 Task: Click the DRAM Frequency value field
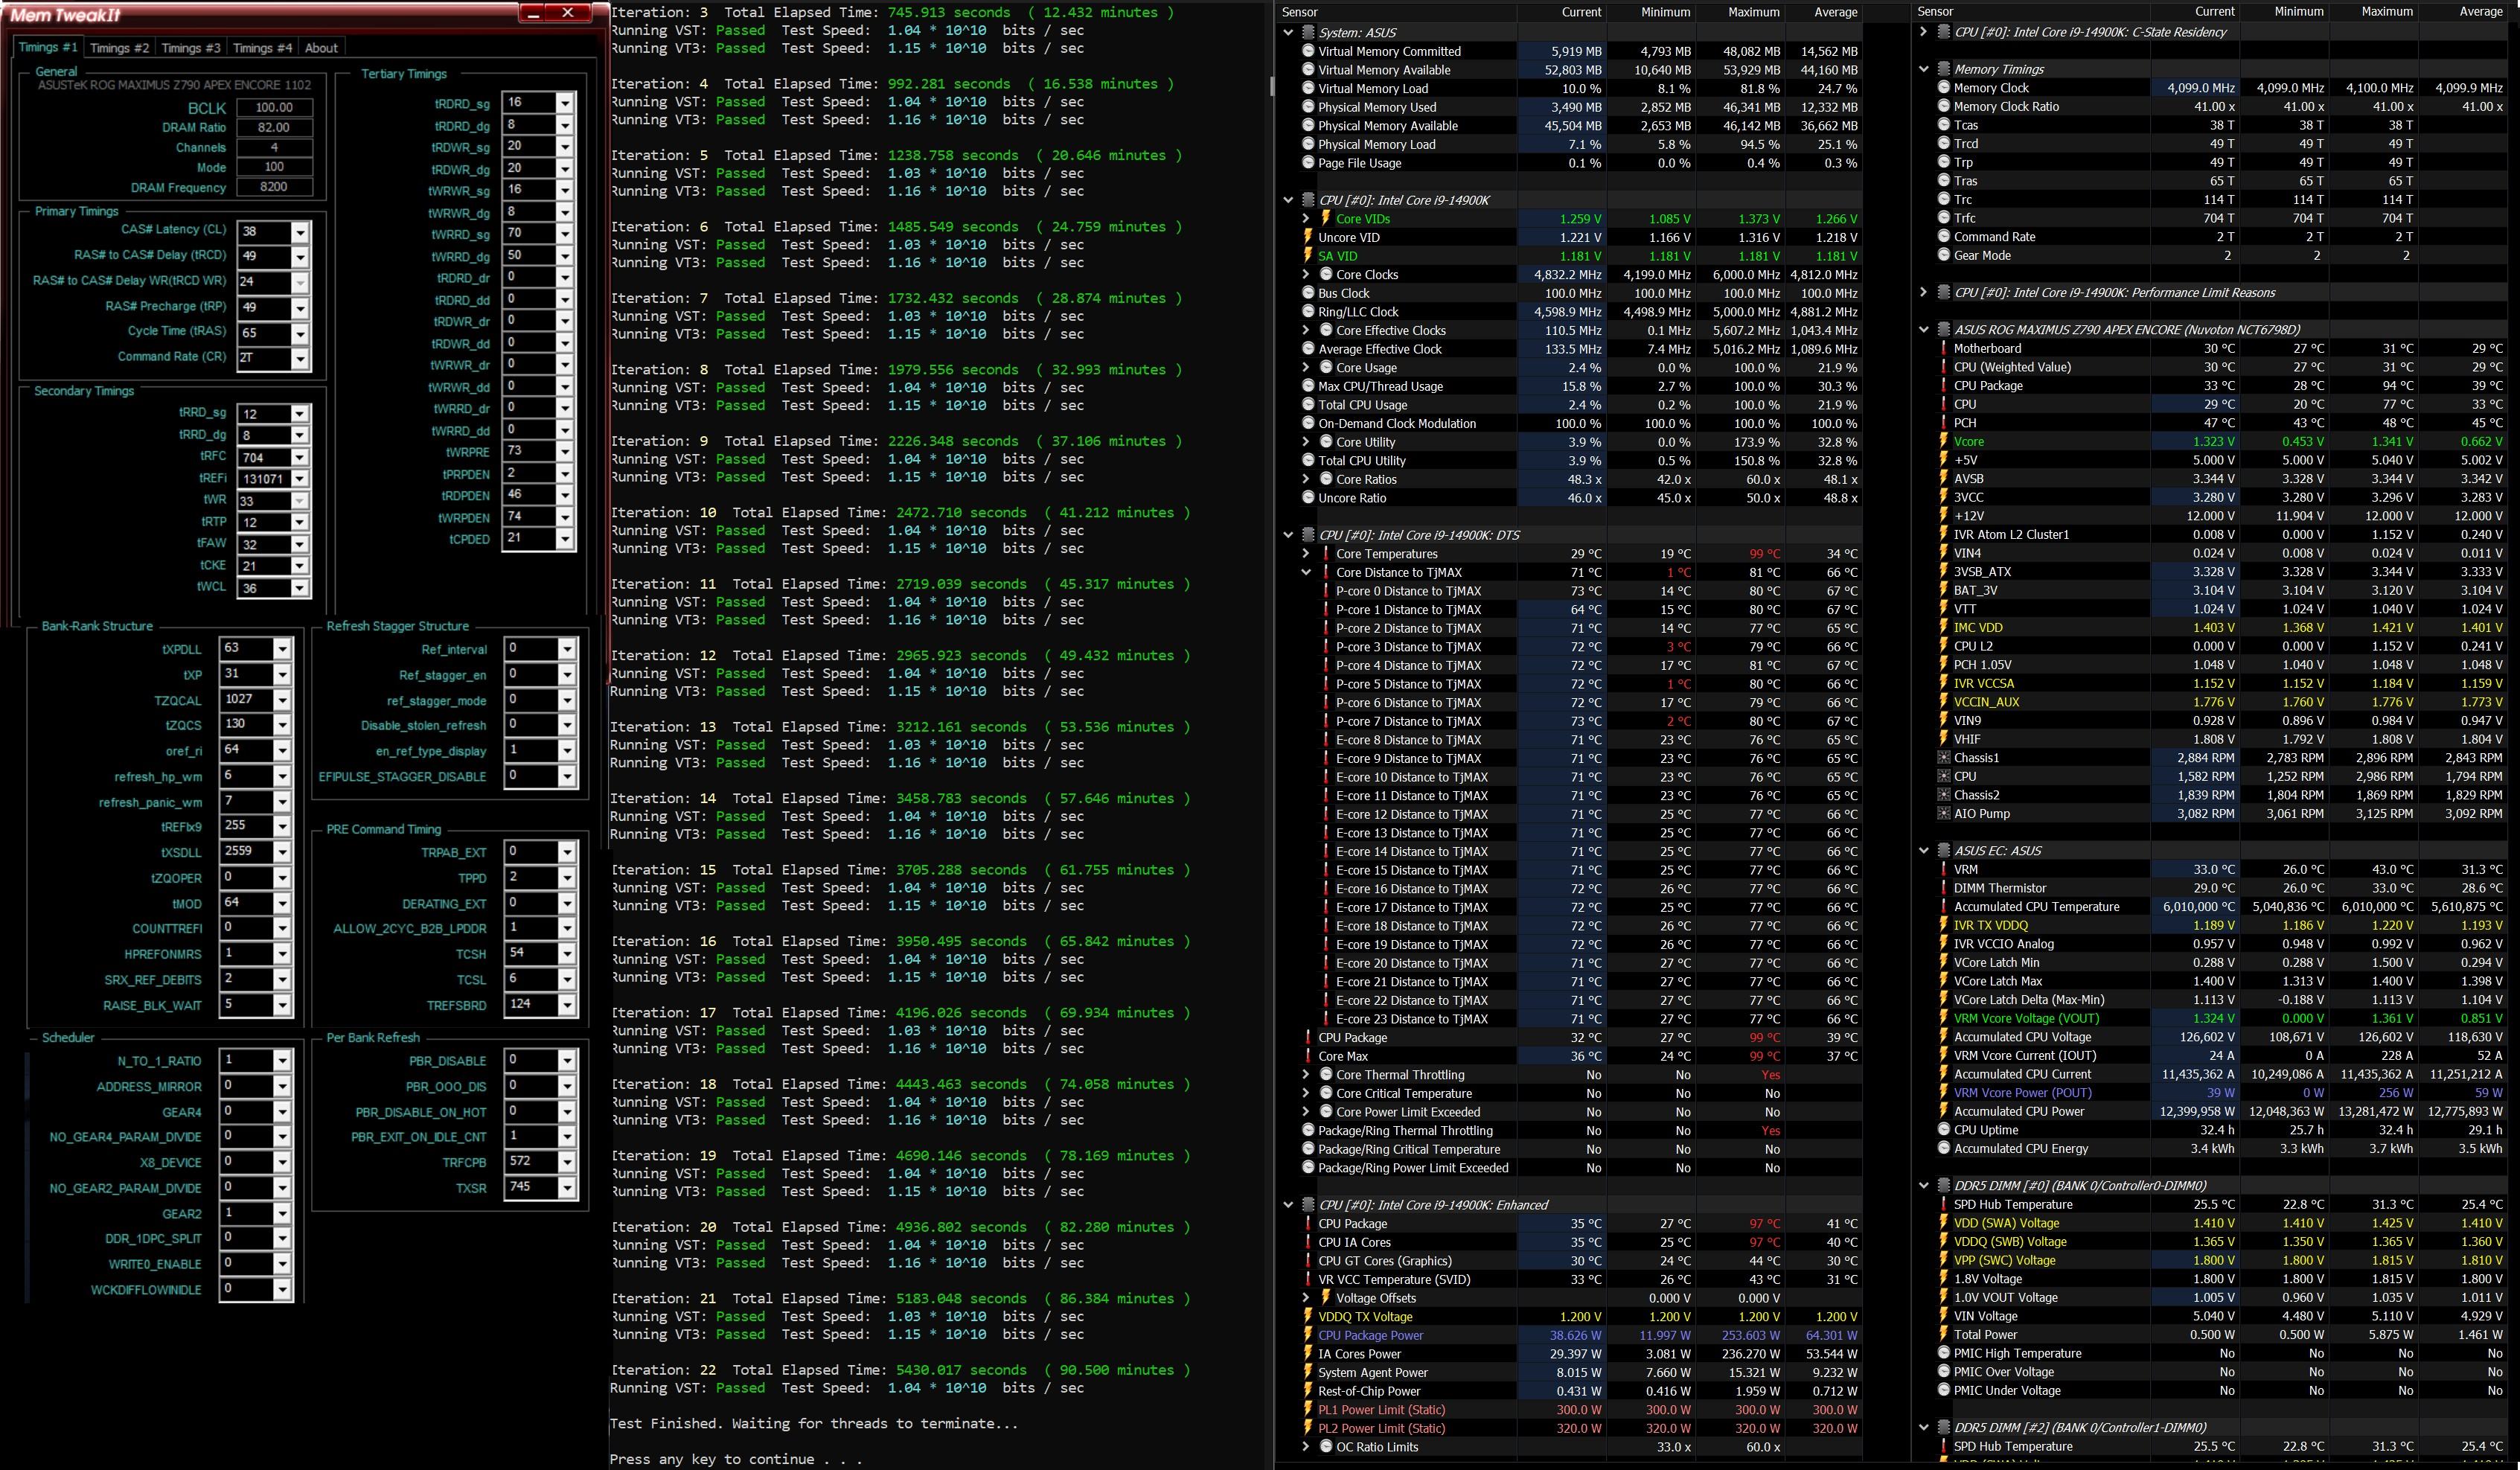pos(274,187)
